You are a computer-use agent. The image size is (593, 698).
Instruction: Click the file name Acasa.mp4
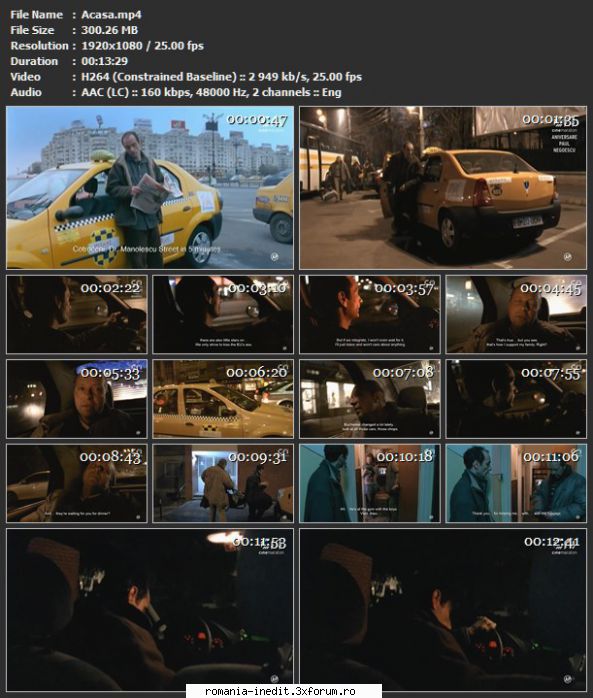point(111,15)
